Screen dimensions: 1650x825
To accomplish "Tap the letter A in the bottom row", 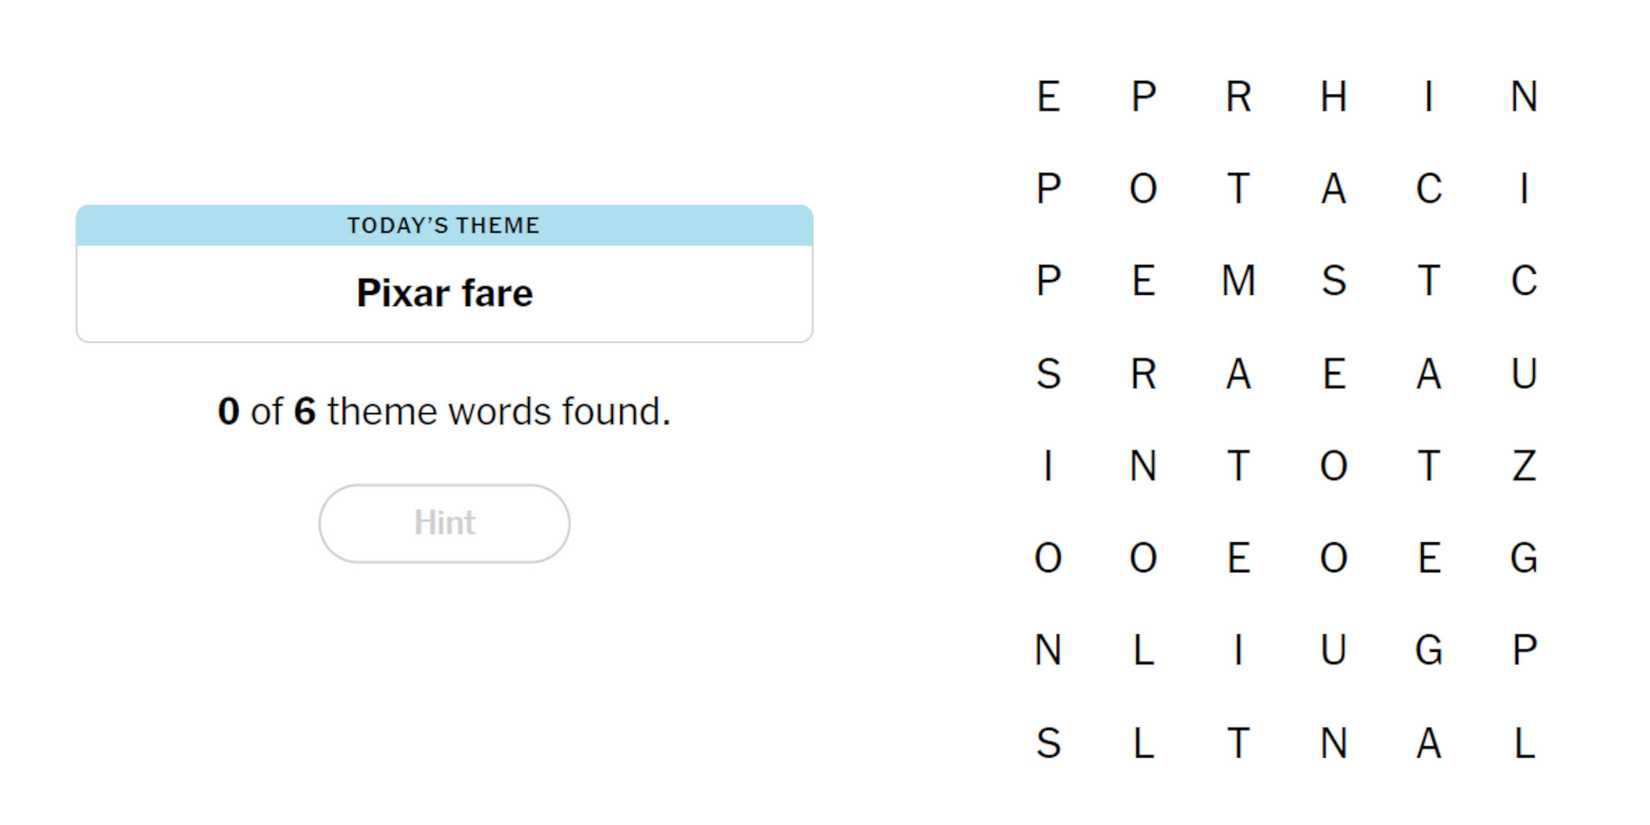I will pos(1428,743).
